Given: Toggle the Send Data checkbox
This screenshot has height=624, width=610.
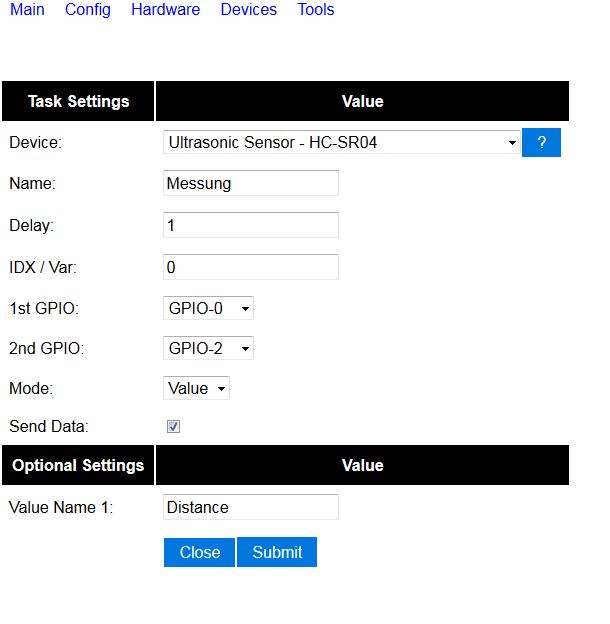Looking at the screenshot, I should (173, 427).
